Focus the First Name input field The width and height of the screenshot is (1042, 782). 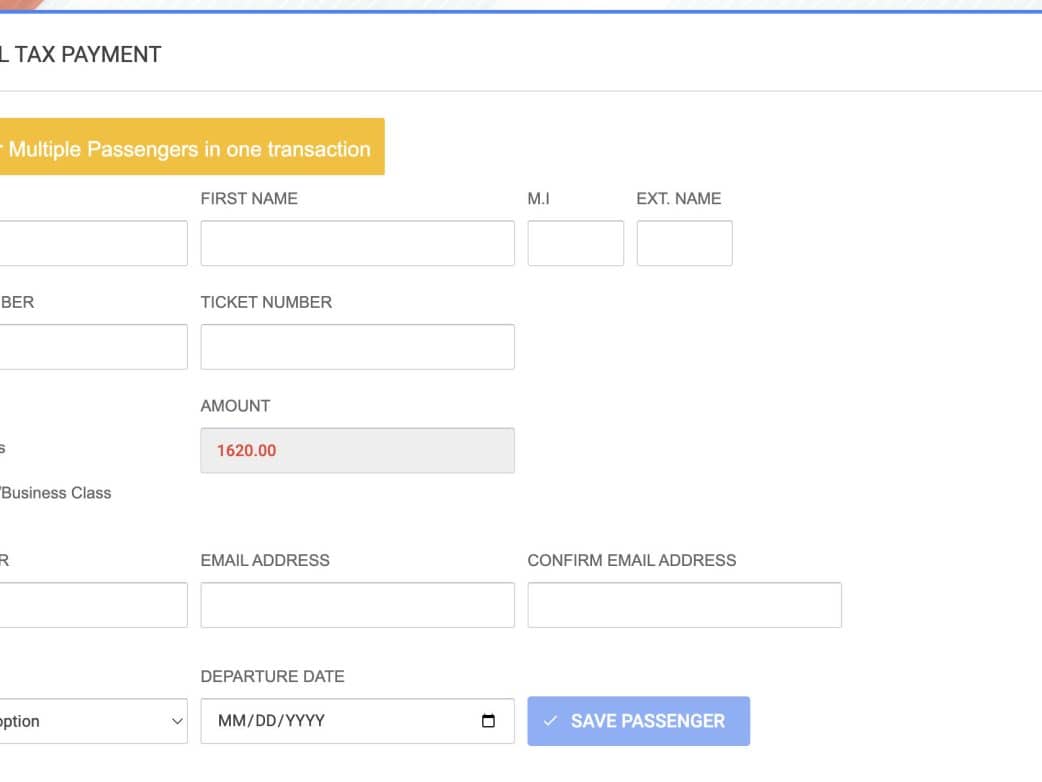click(357, 243)
